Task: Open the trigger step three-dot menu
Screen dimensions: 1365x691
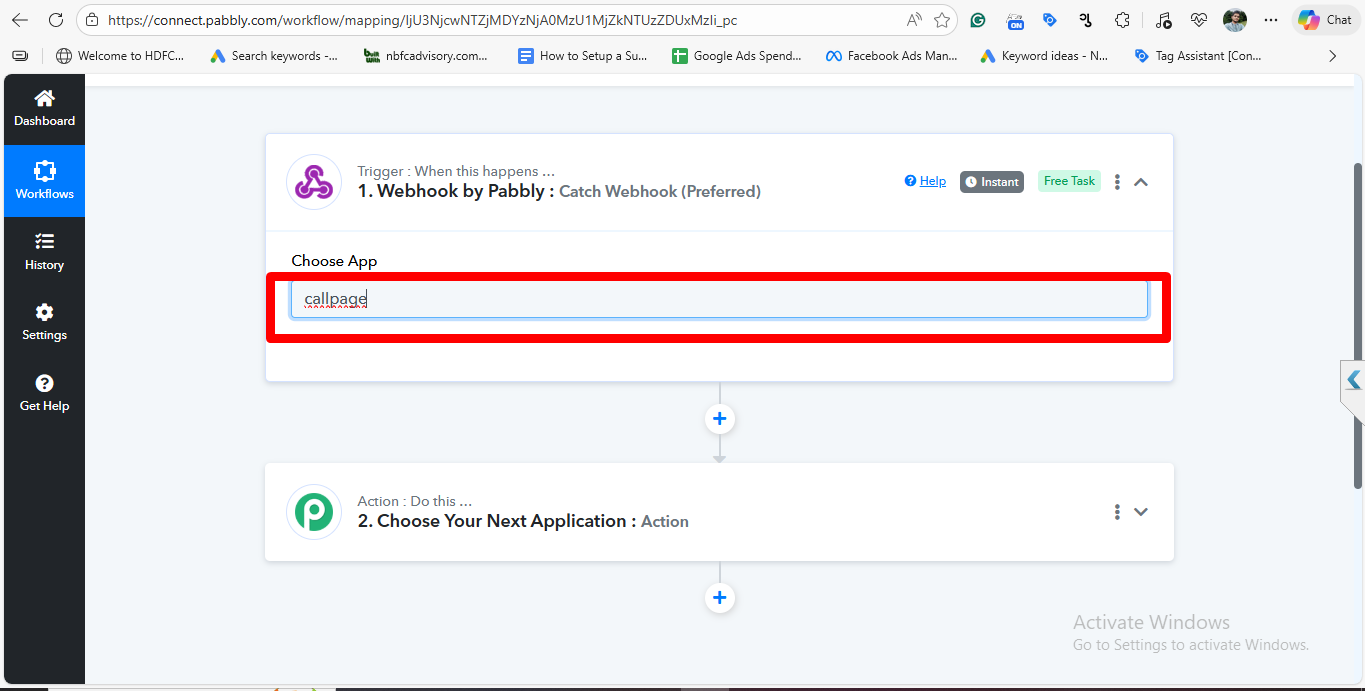Action: point(1117,182)
